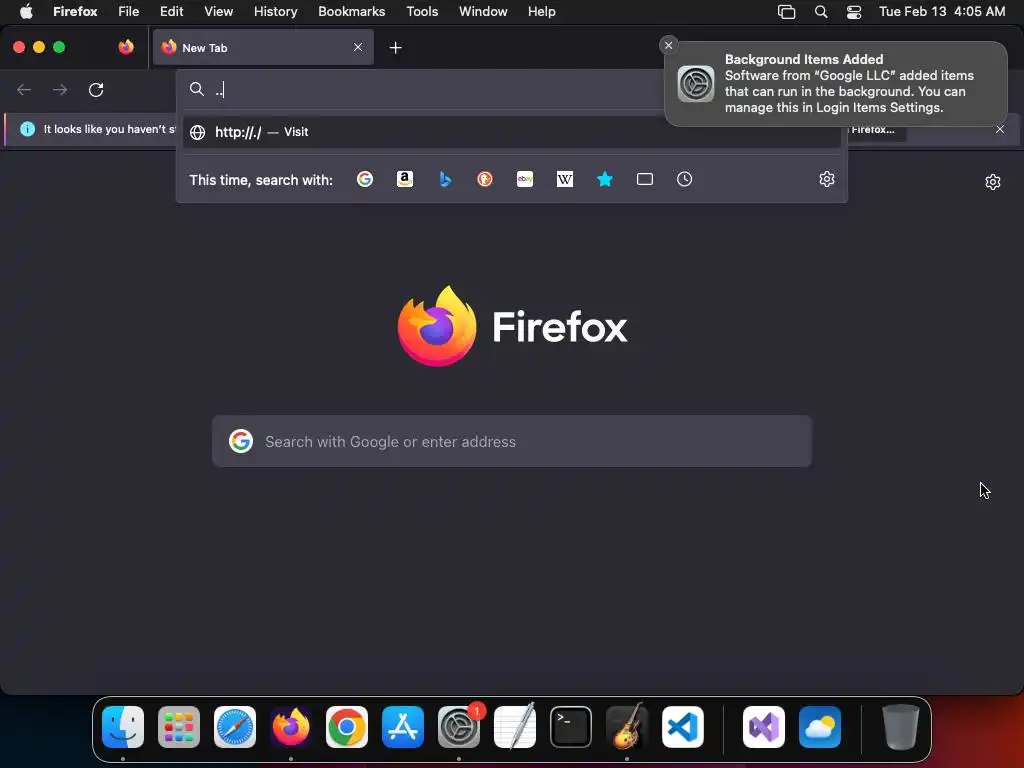Open System Settings from the Dock
Screen dimensions: 1024x768
459,727
